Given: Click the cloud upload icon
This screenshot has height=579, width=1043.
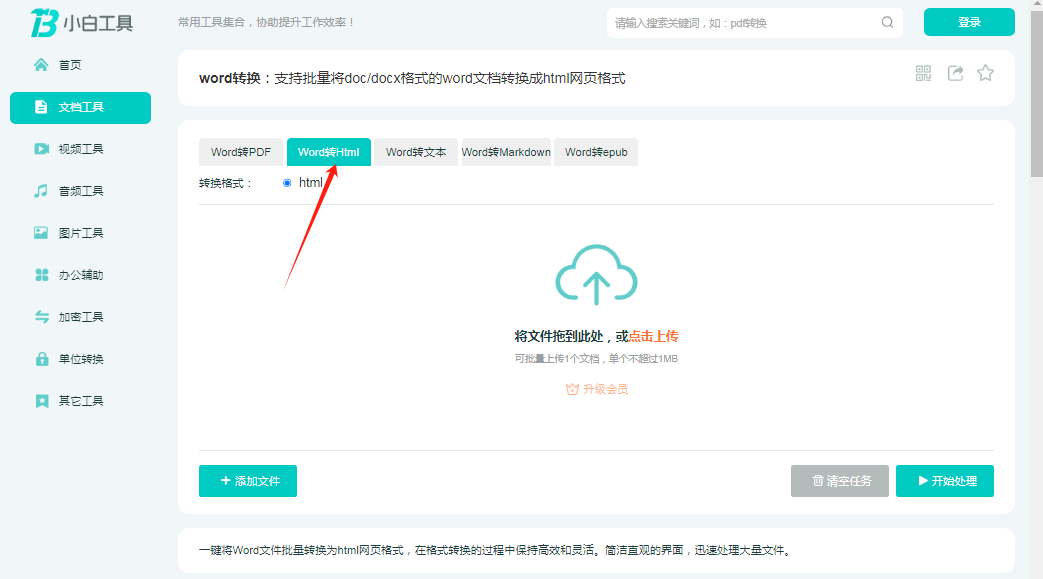Looking at the screenshot, I should pyautogui.click(x=597, y=274).
